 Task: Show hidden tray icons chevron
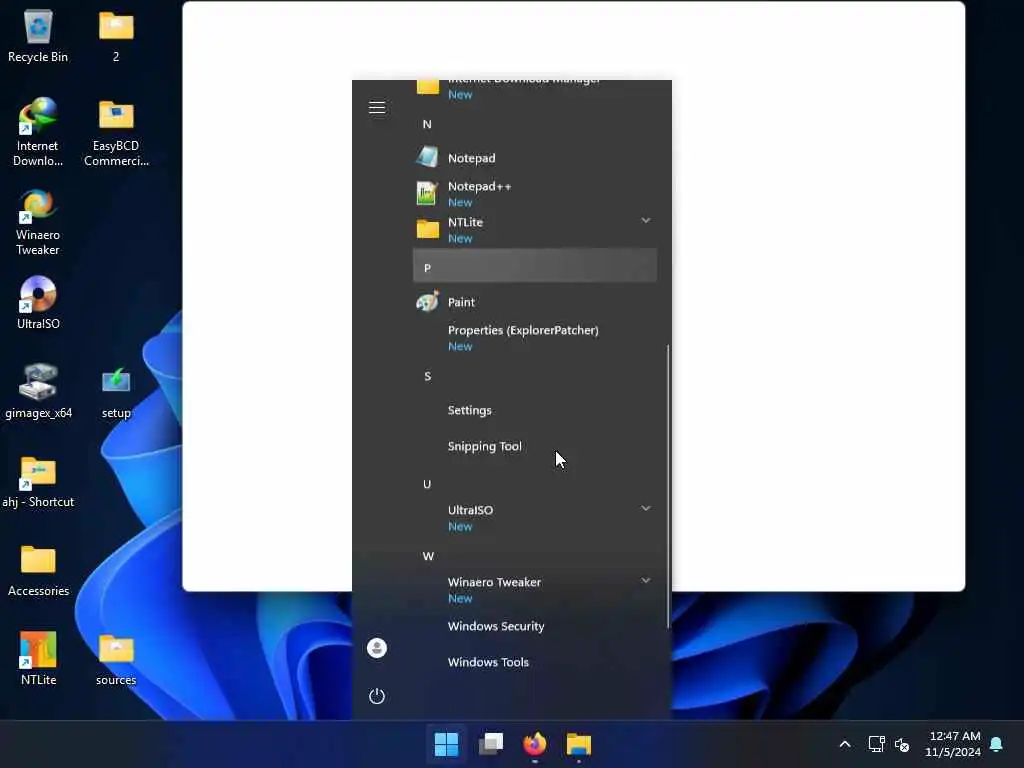[844, 744]
